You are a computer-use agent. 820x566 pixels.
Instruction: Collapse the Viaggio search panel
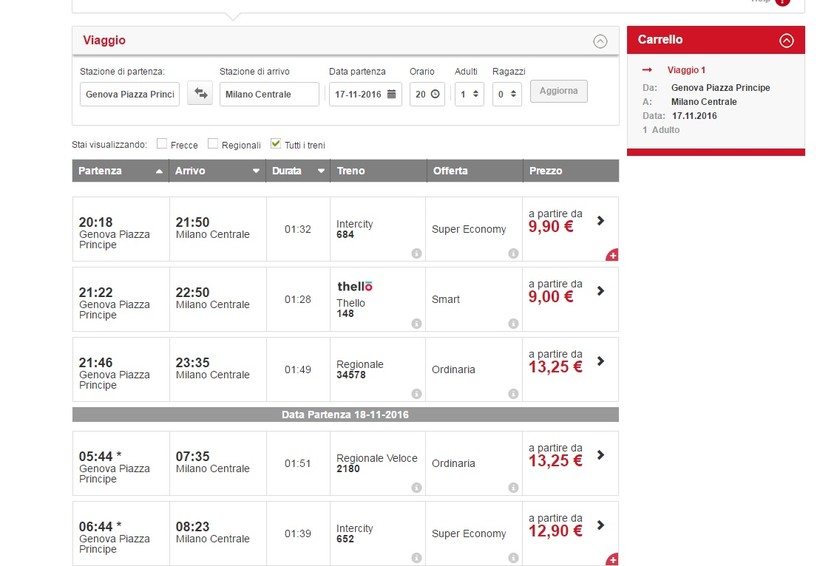coord(600,41)
